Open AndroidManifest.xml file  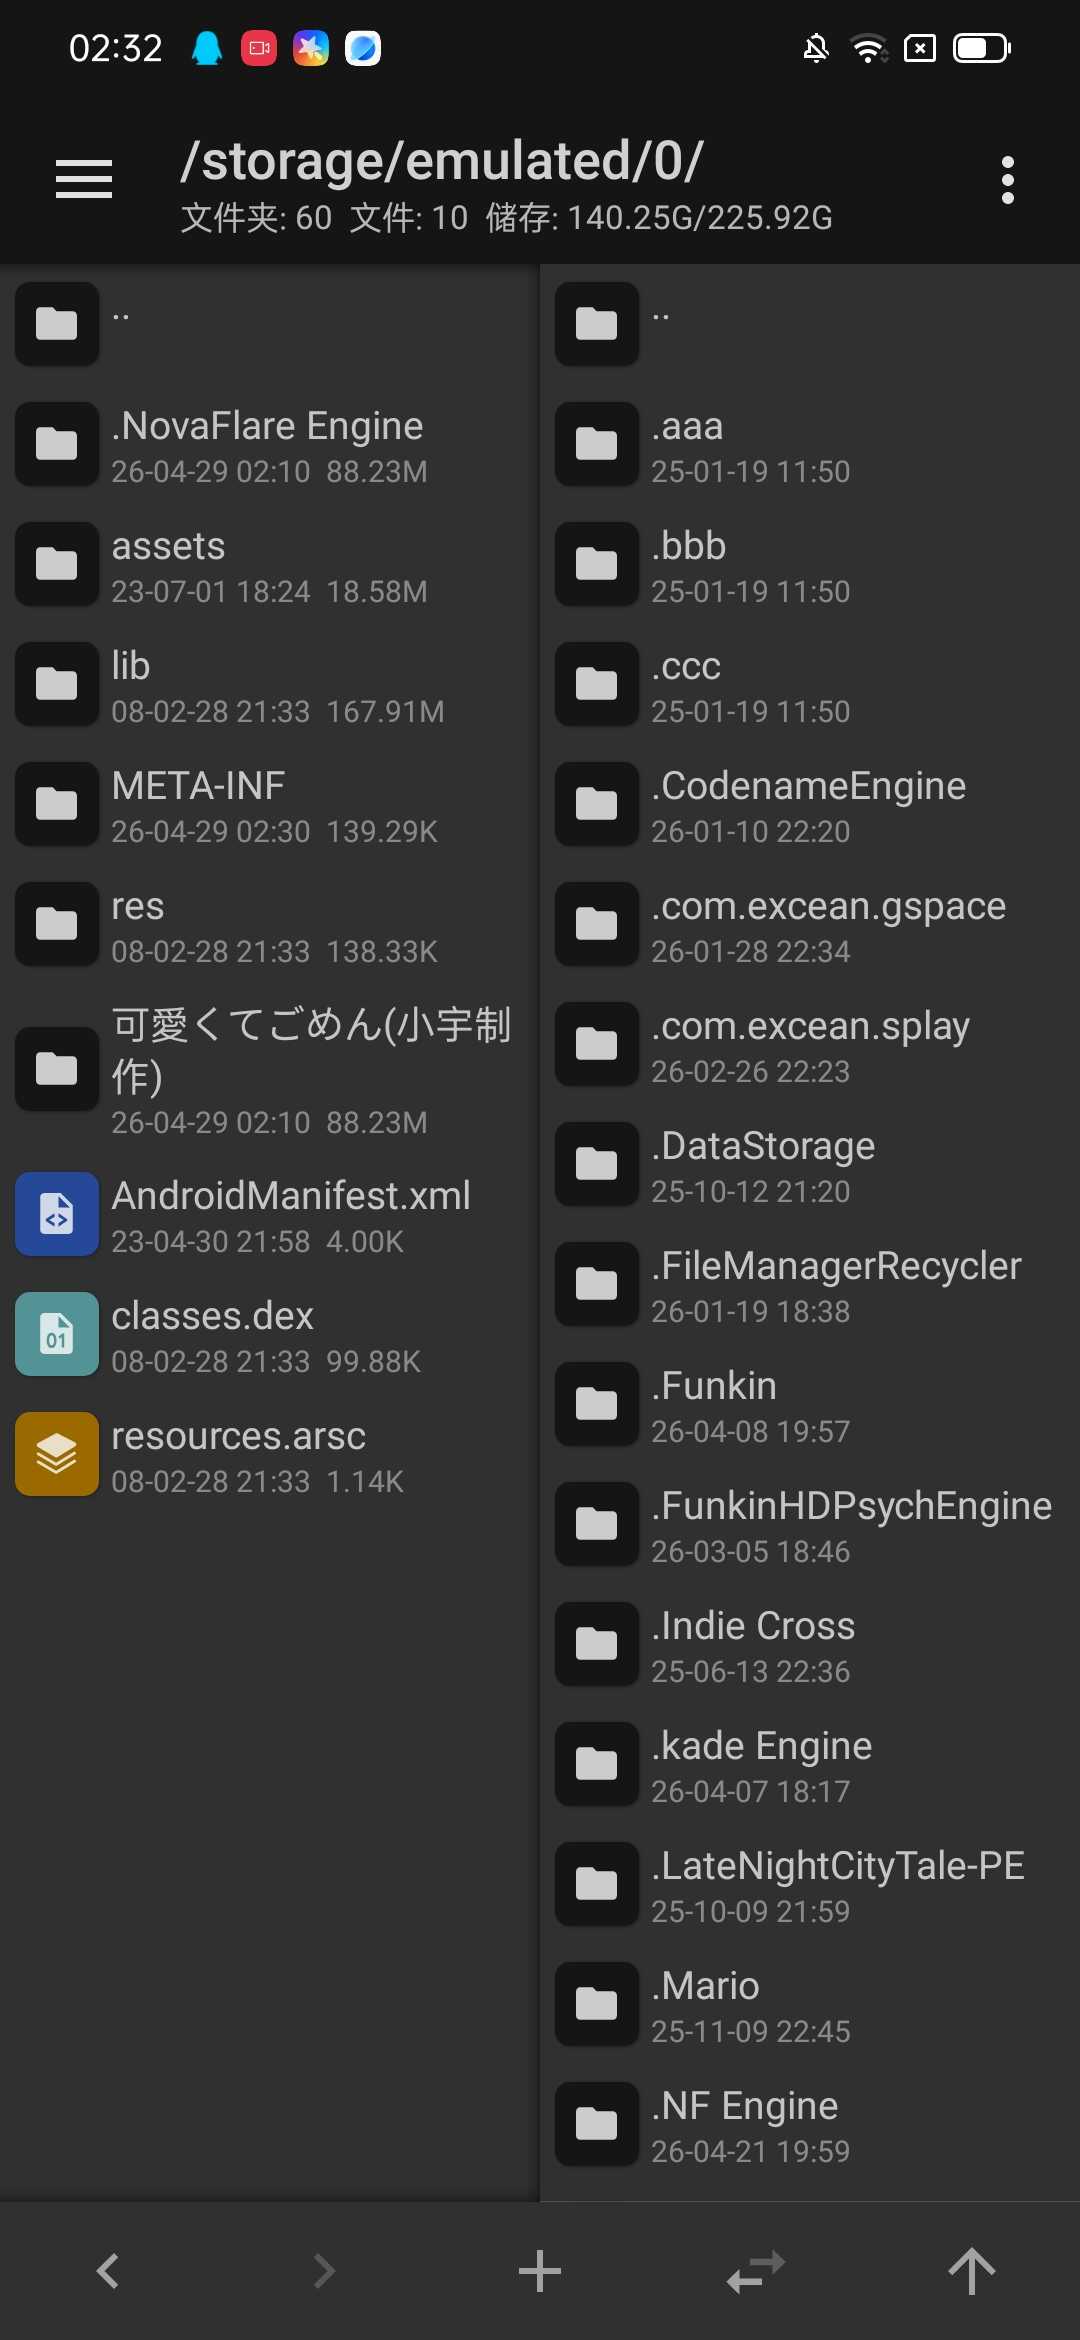[290, 1214]
